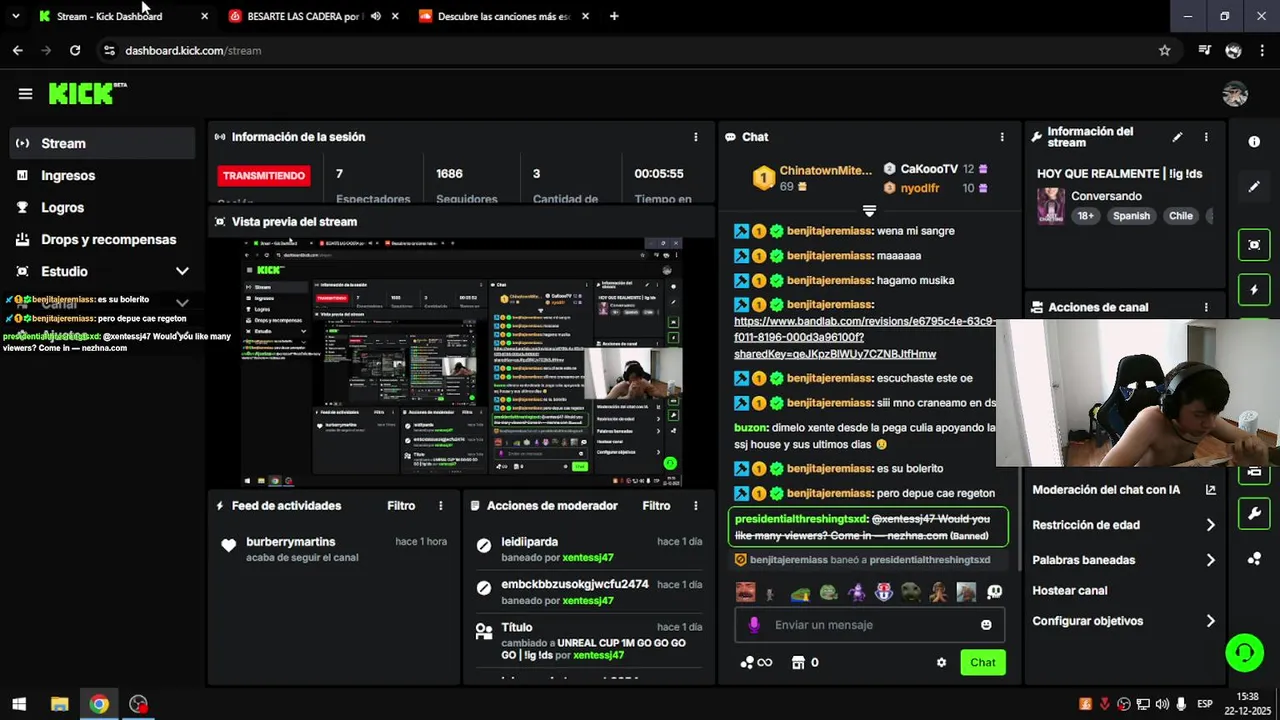Image resolution: width=1280 pixels, height=720 pixels.
Task: Open the emoji picker in message box
Action: click(x=986, y=625)
